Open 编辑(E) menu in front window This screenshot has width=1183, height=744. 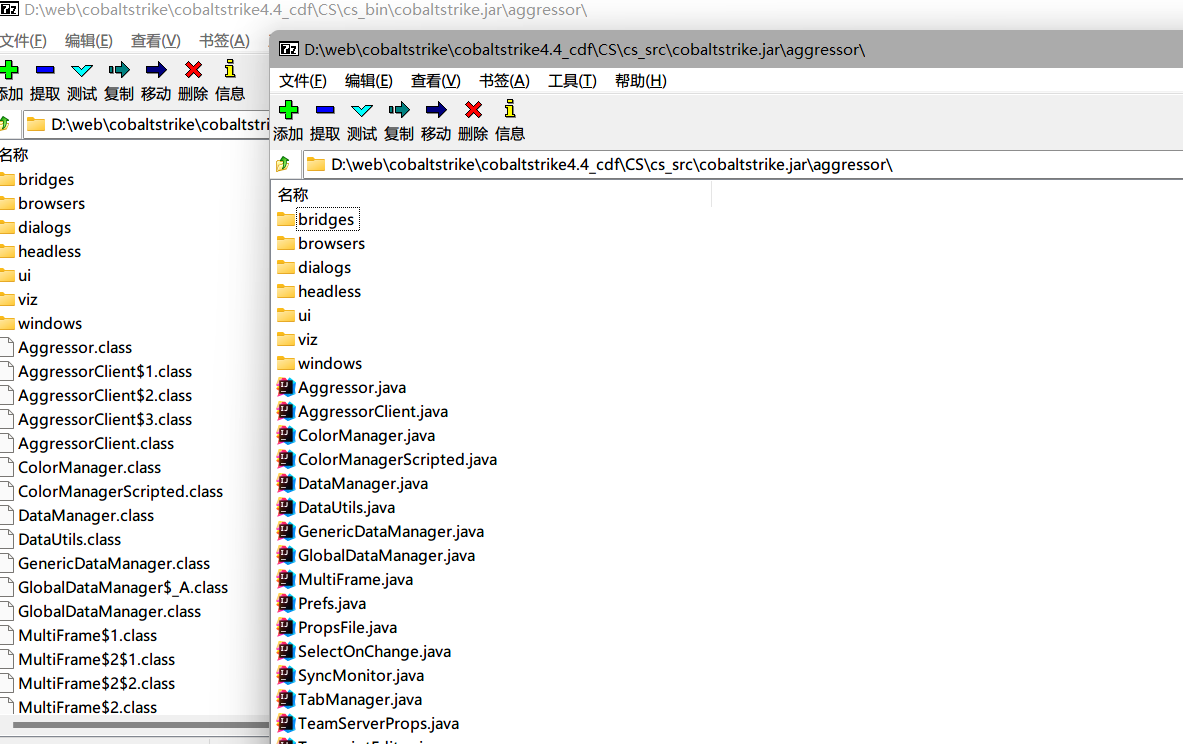[369, 81]
